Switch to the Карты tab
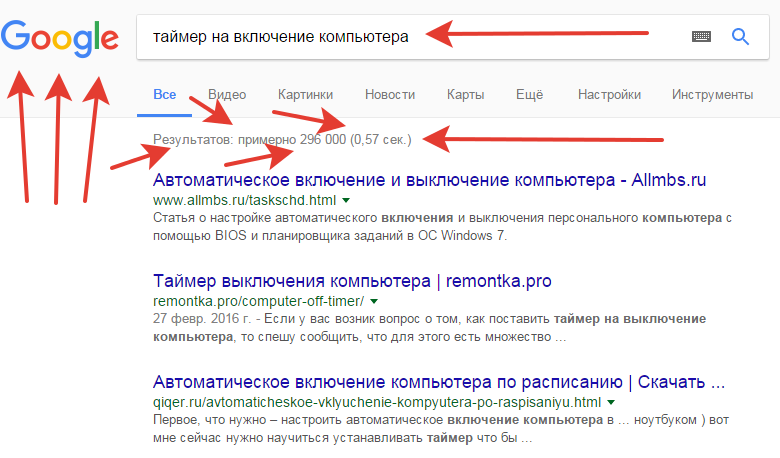The height and width of the screenshot is (458, 780). coord(466,94)
